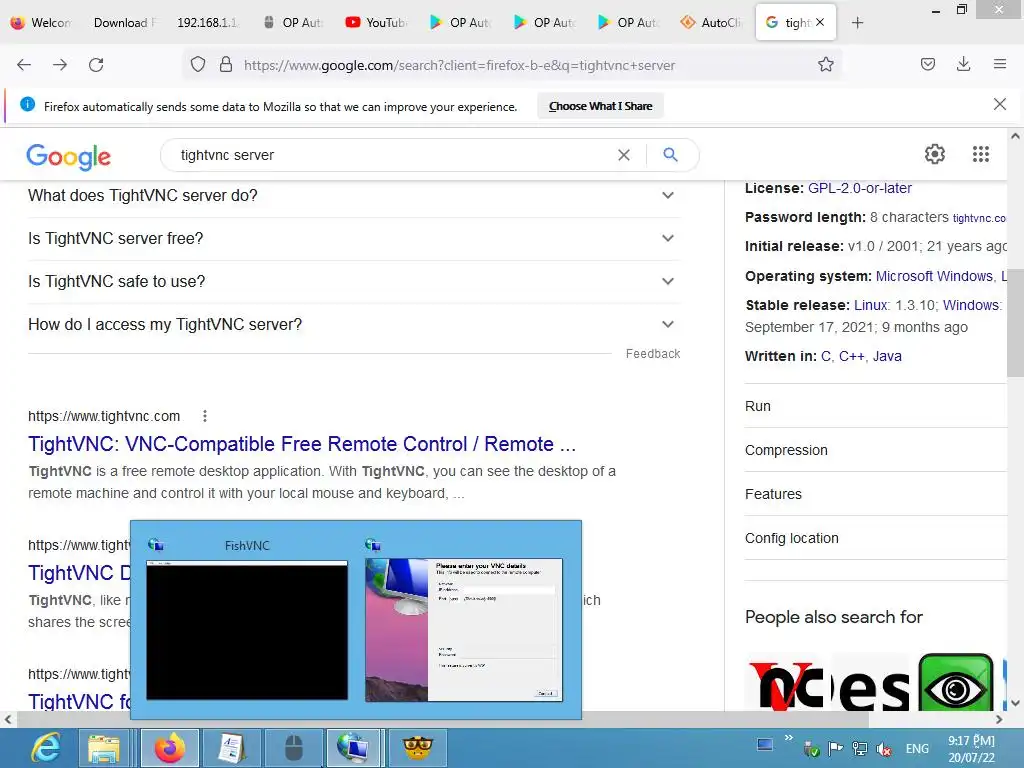Reload the current Google search page
Screen dimensions: 1024x768
point(96,65)
